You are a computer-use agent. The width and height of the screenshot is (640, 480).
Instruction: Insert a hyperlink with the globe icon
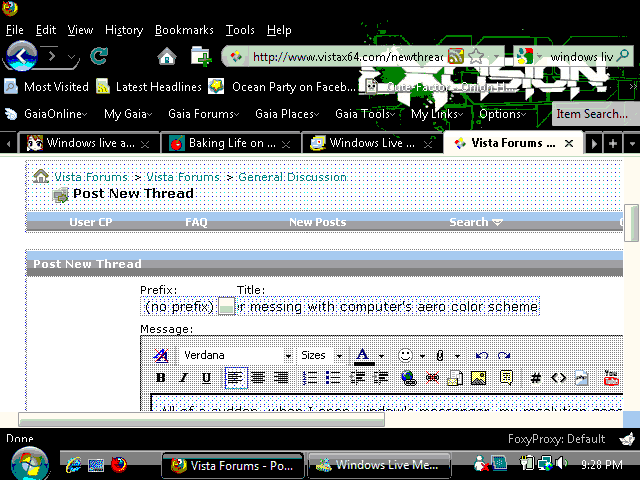[x=409, y=378]
